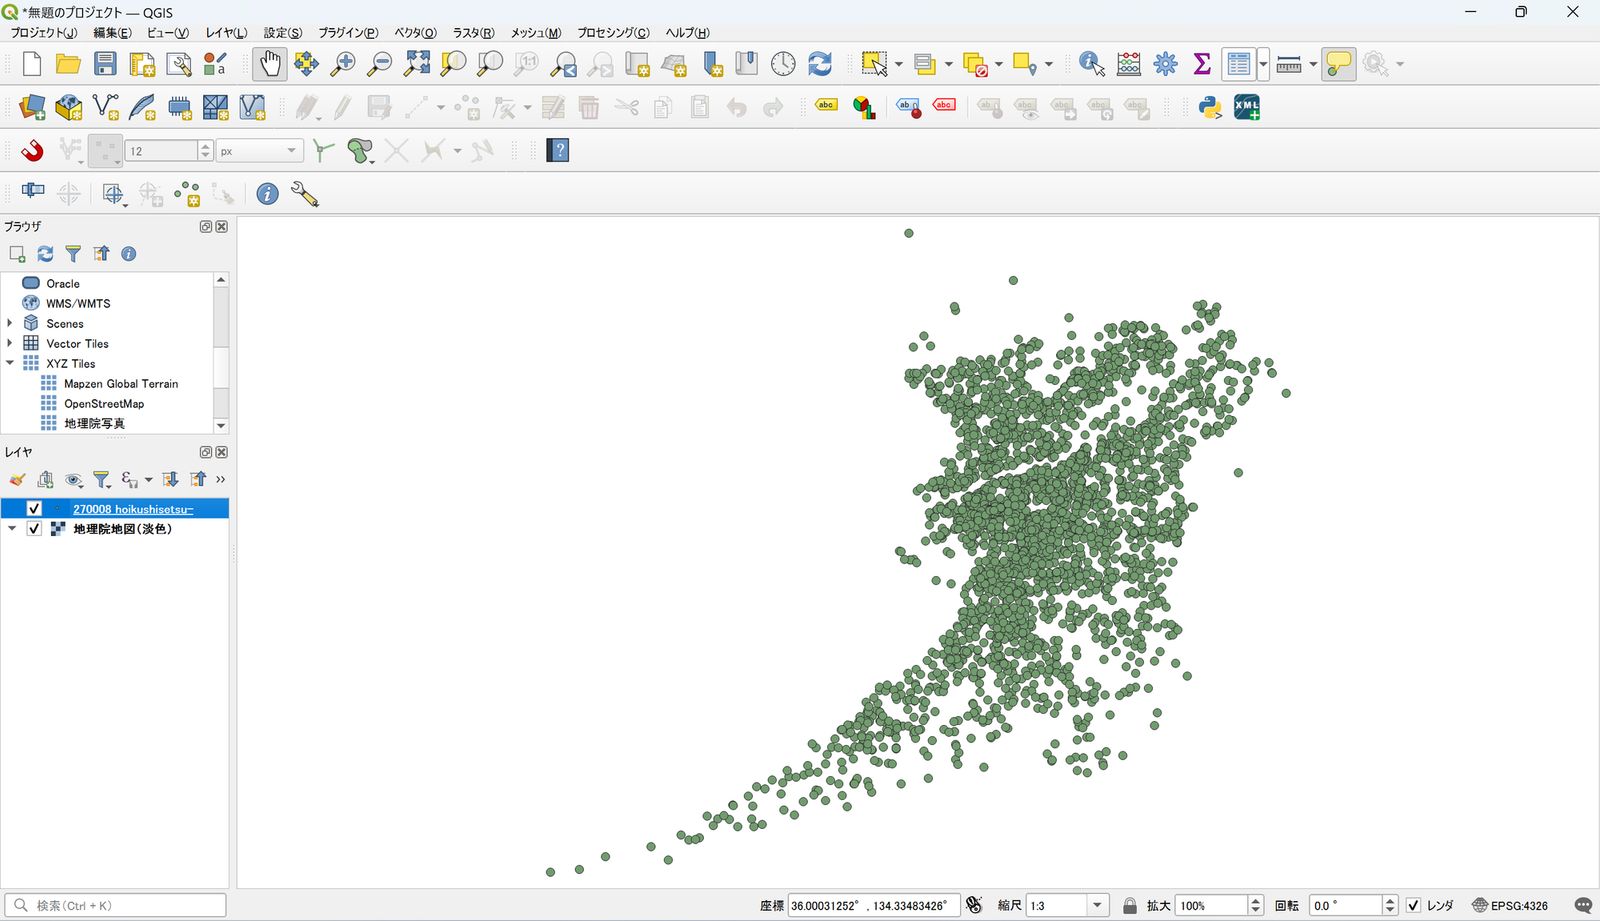Click the Zoom In magnifier tool
The width and height of the screenshot is (1600, 921).
pos(343,64)
